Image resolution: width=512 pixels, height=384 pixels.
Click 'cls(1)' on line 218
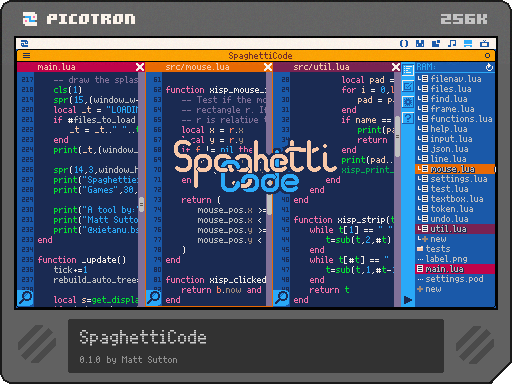pyautogui.click(x=67, y=90)
